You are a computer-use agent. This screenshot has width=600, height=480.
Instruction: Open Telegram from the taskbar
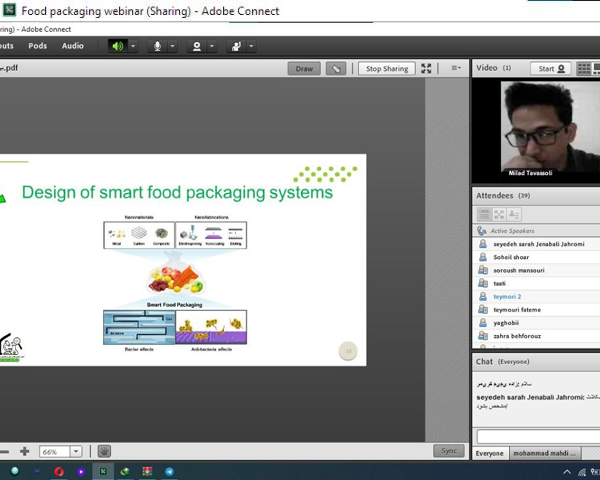click(x=169, y=471)
